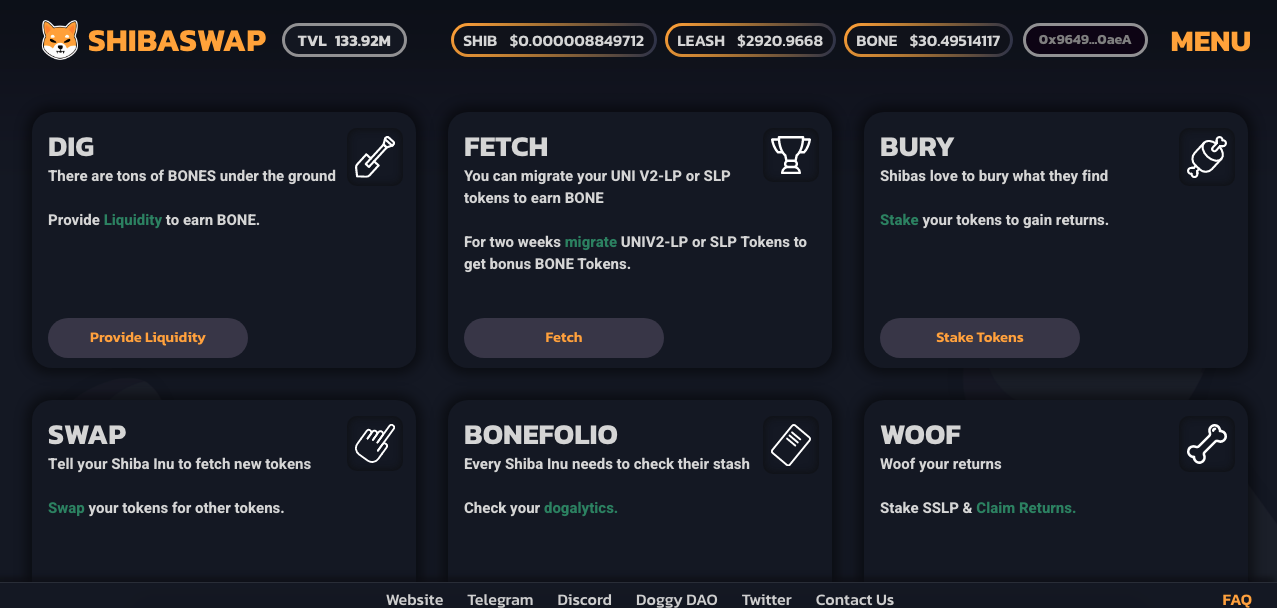Click "Shibas love to bury what they find"
Viewport: 1277px width, 608px height.
click(x=994, y=176)
